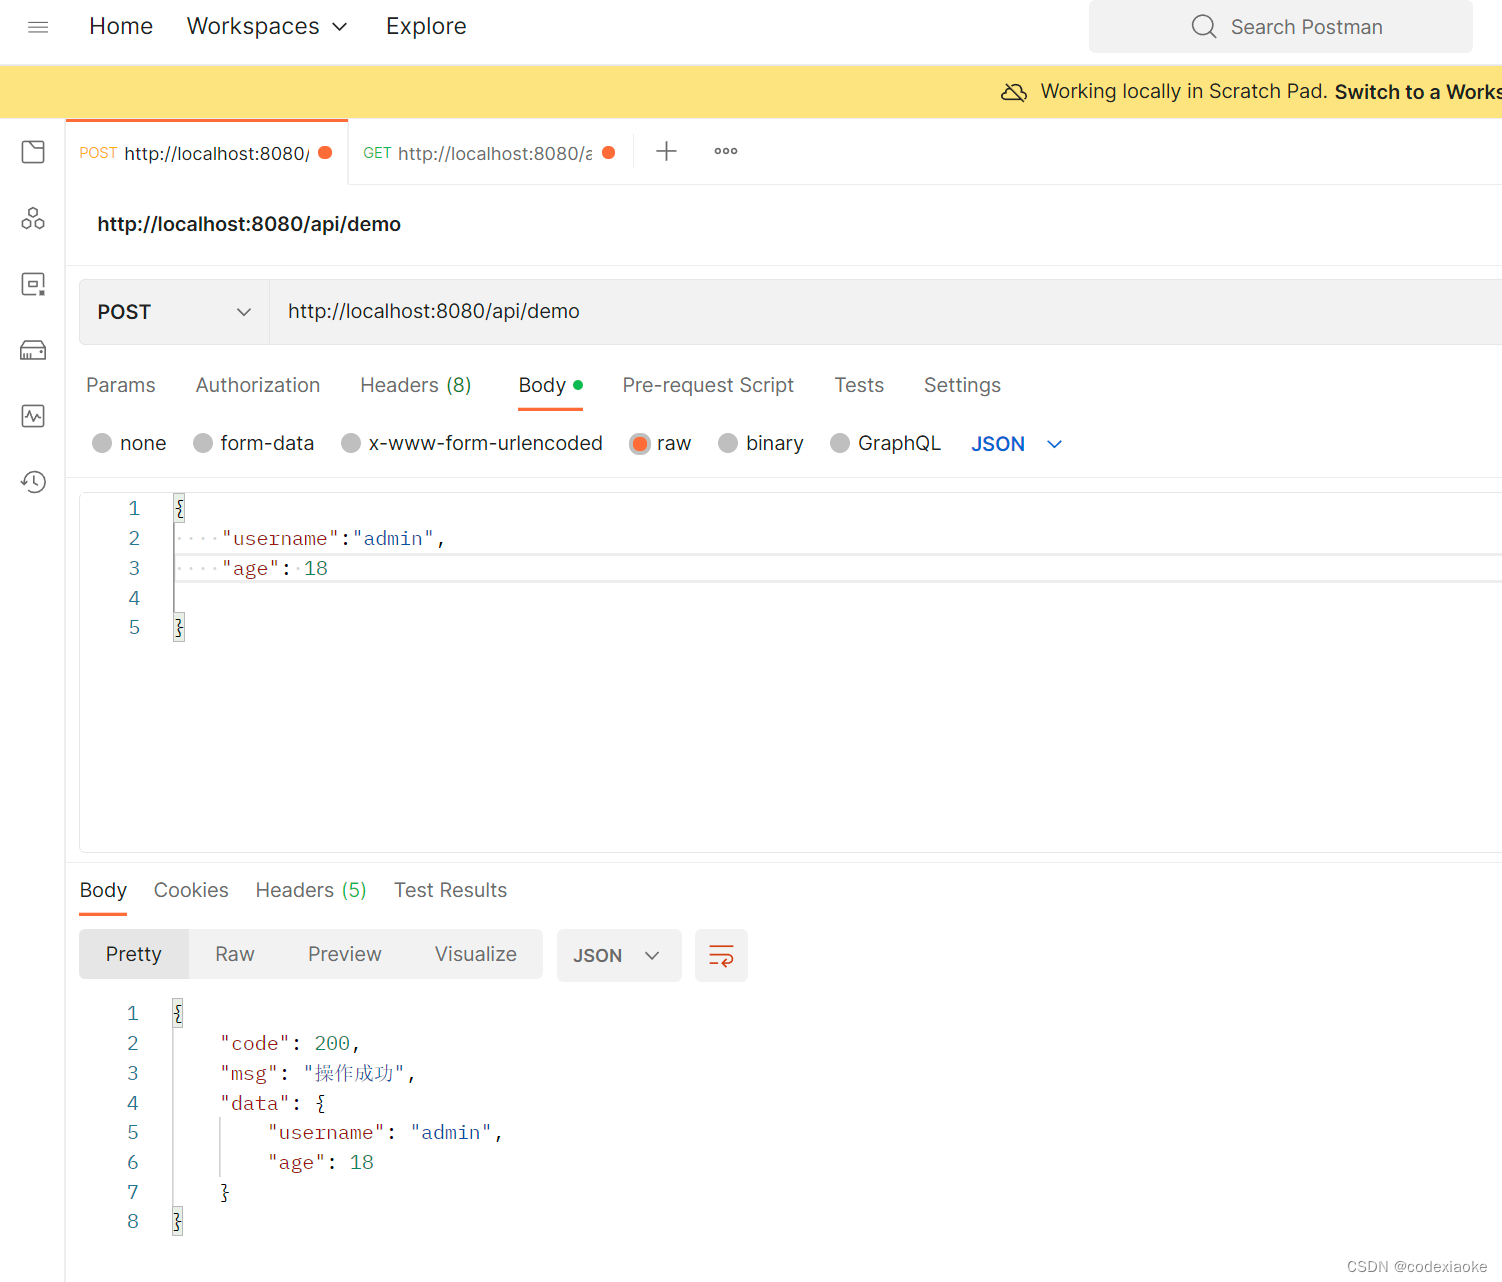Select the Raw response view
1502x1282 pixels.
235,955
